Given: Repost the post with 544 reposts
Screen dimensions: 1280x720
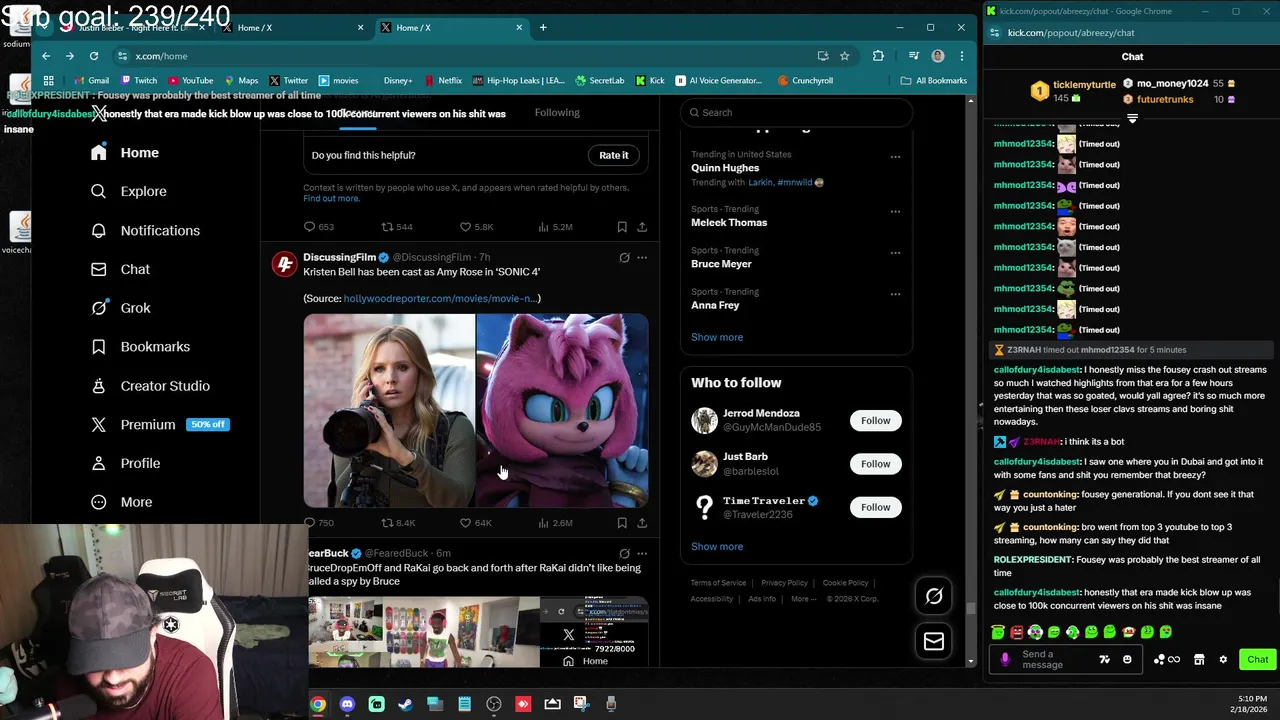Looking at the screenshot, I should pos(397,227).
